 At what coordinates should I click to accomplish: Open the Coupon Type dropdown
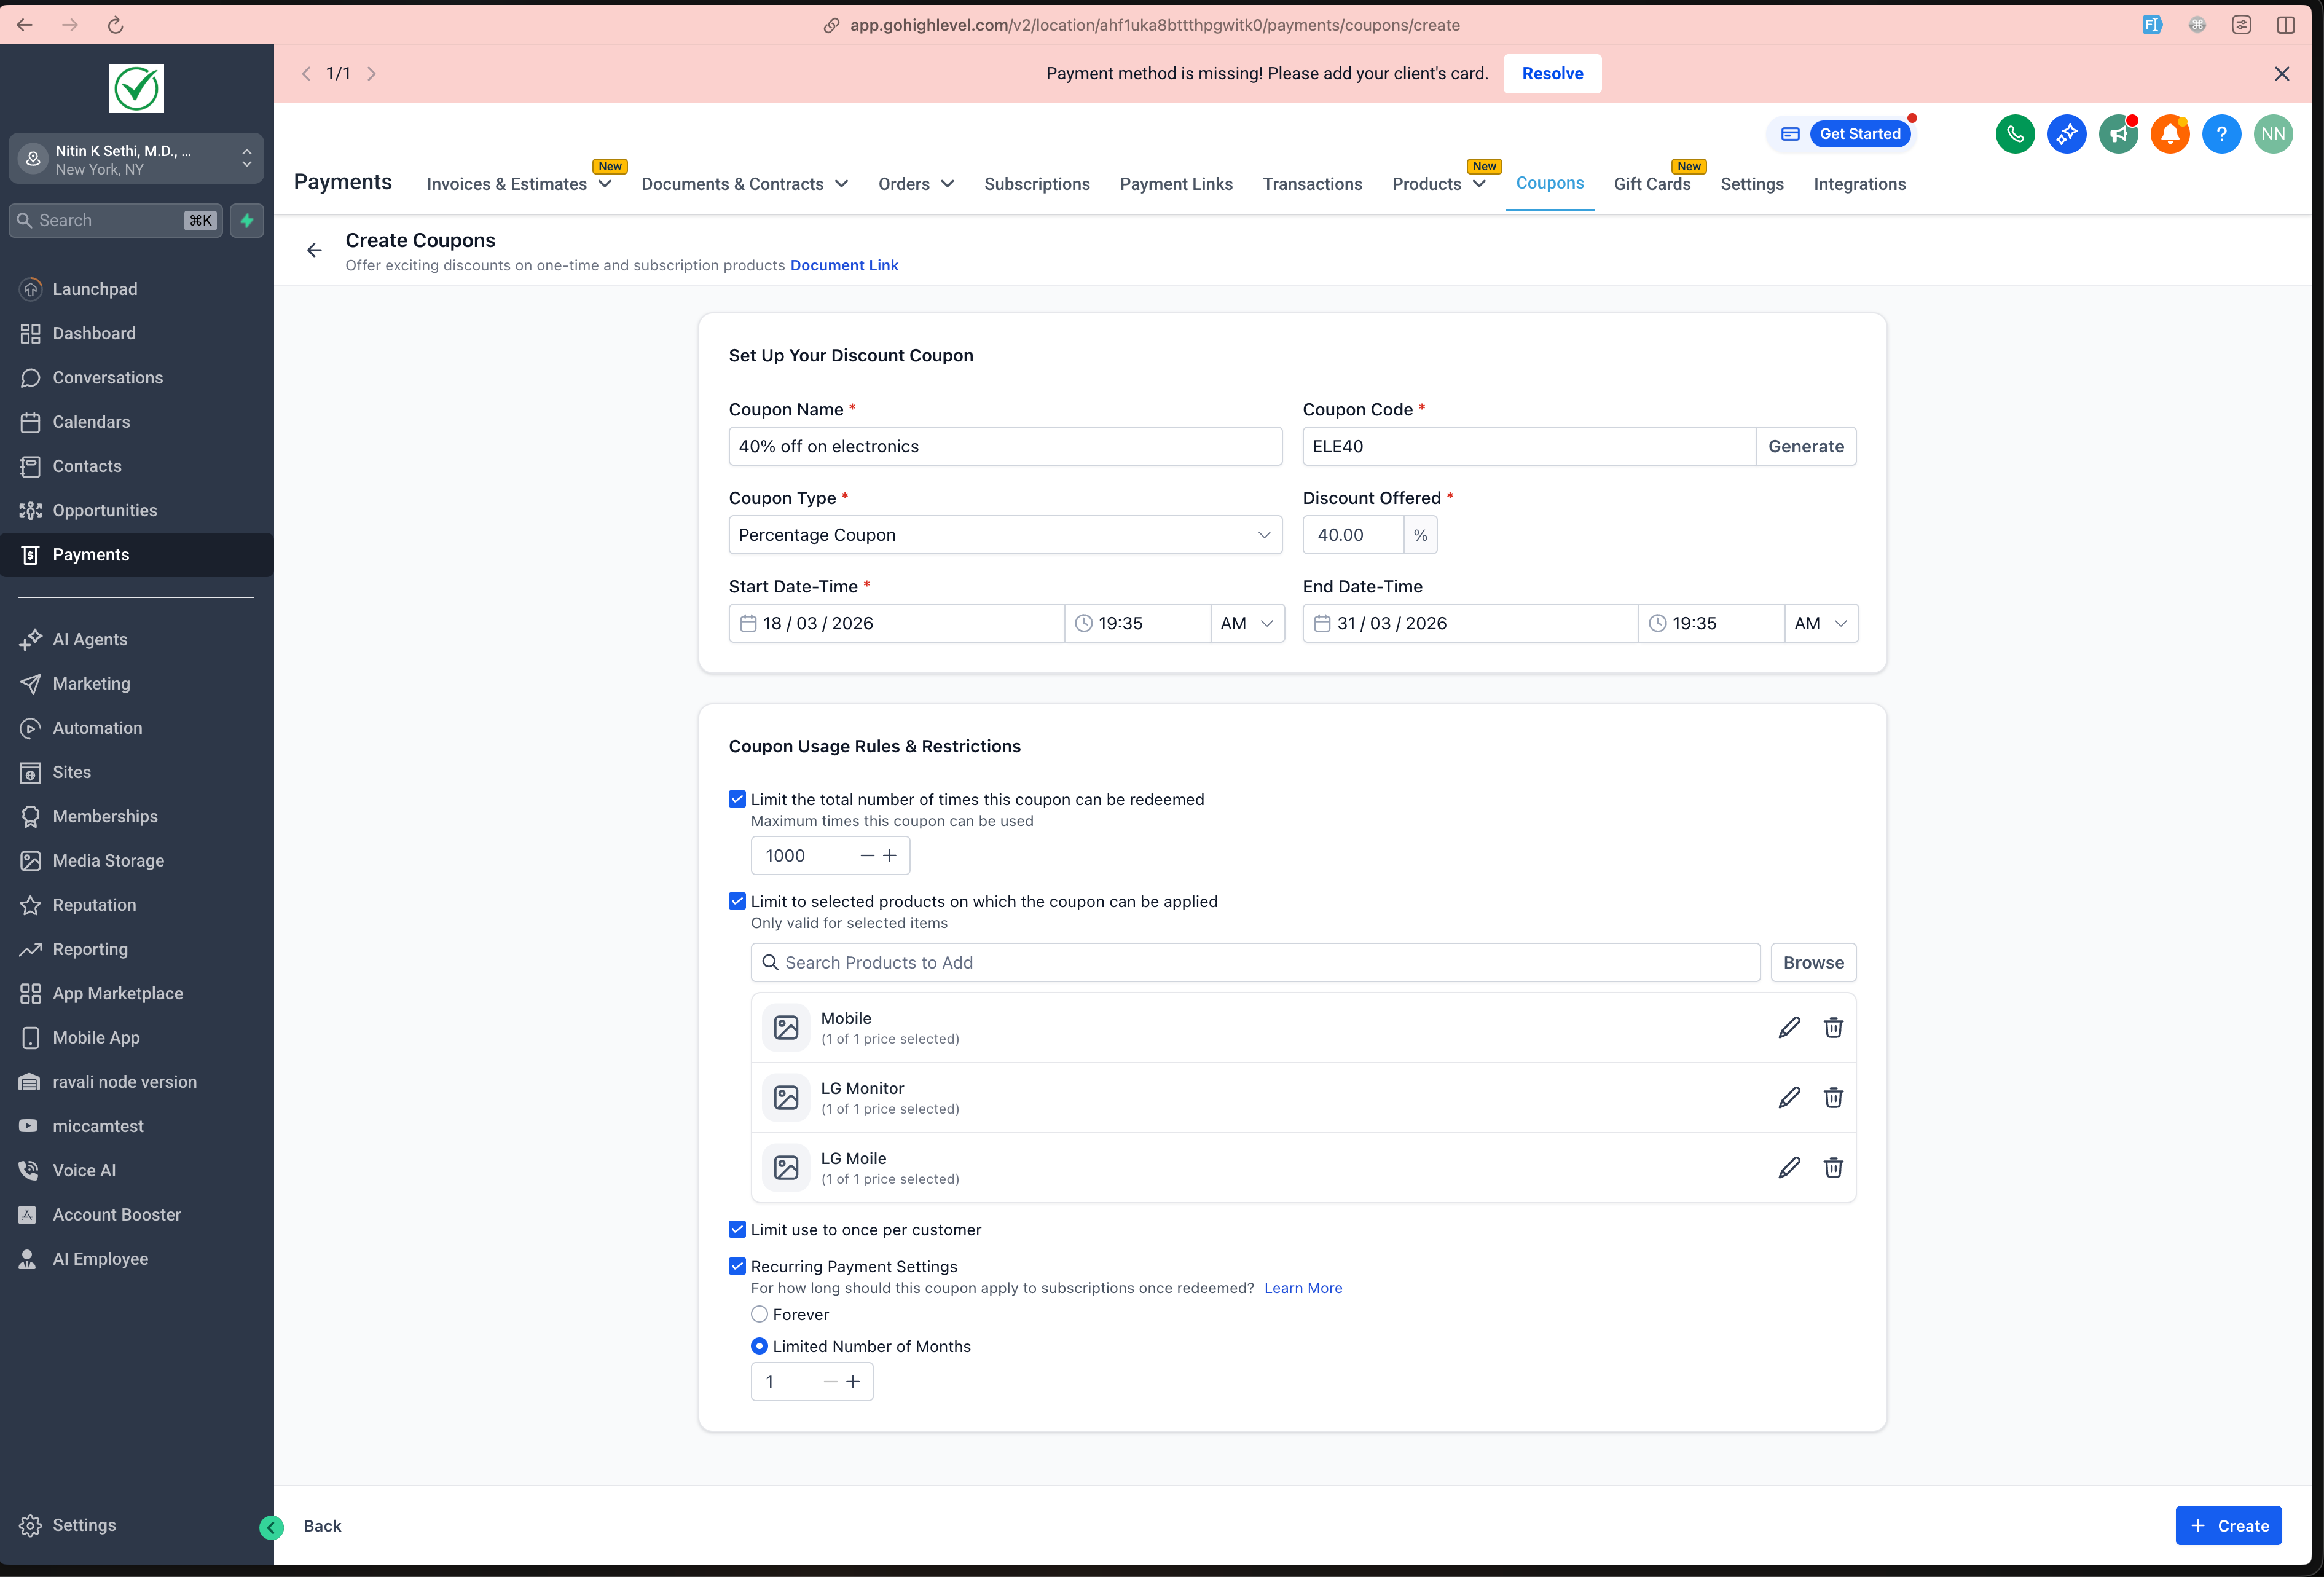[1005, 535]
